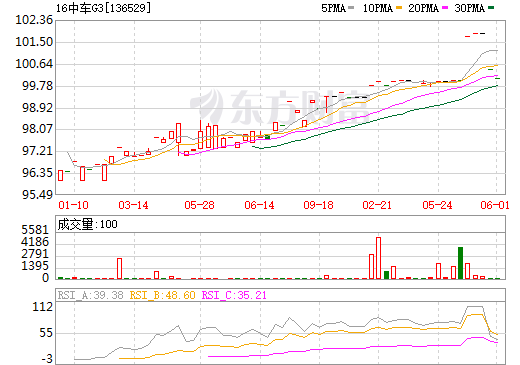Click the 06-01 date axis label

click(495, 205)
